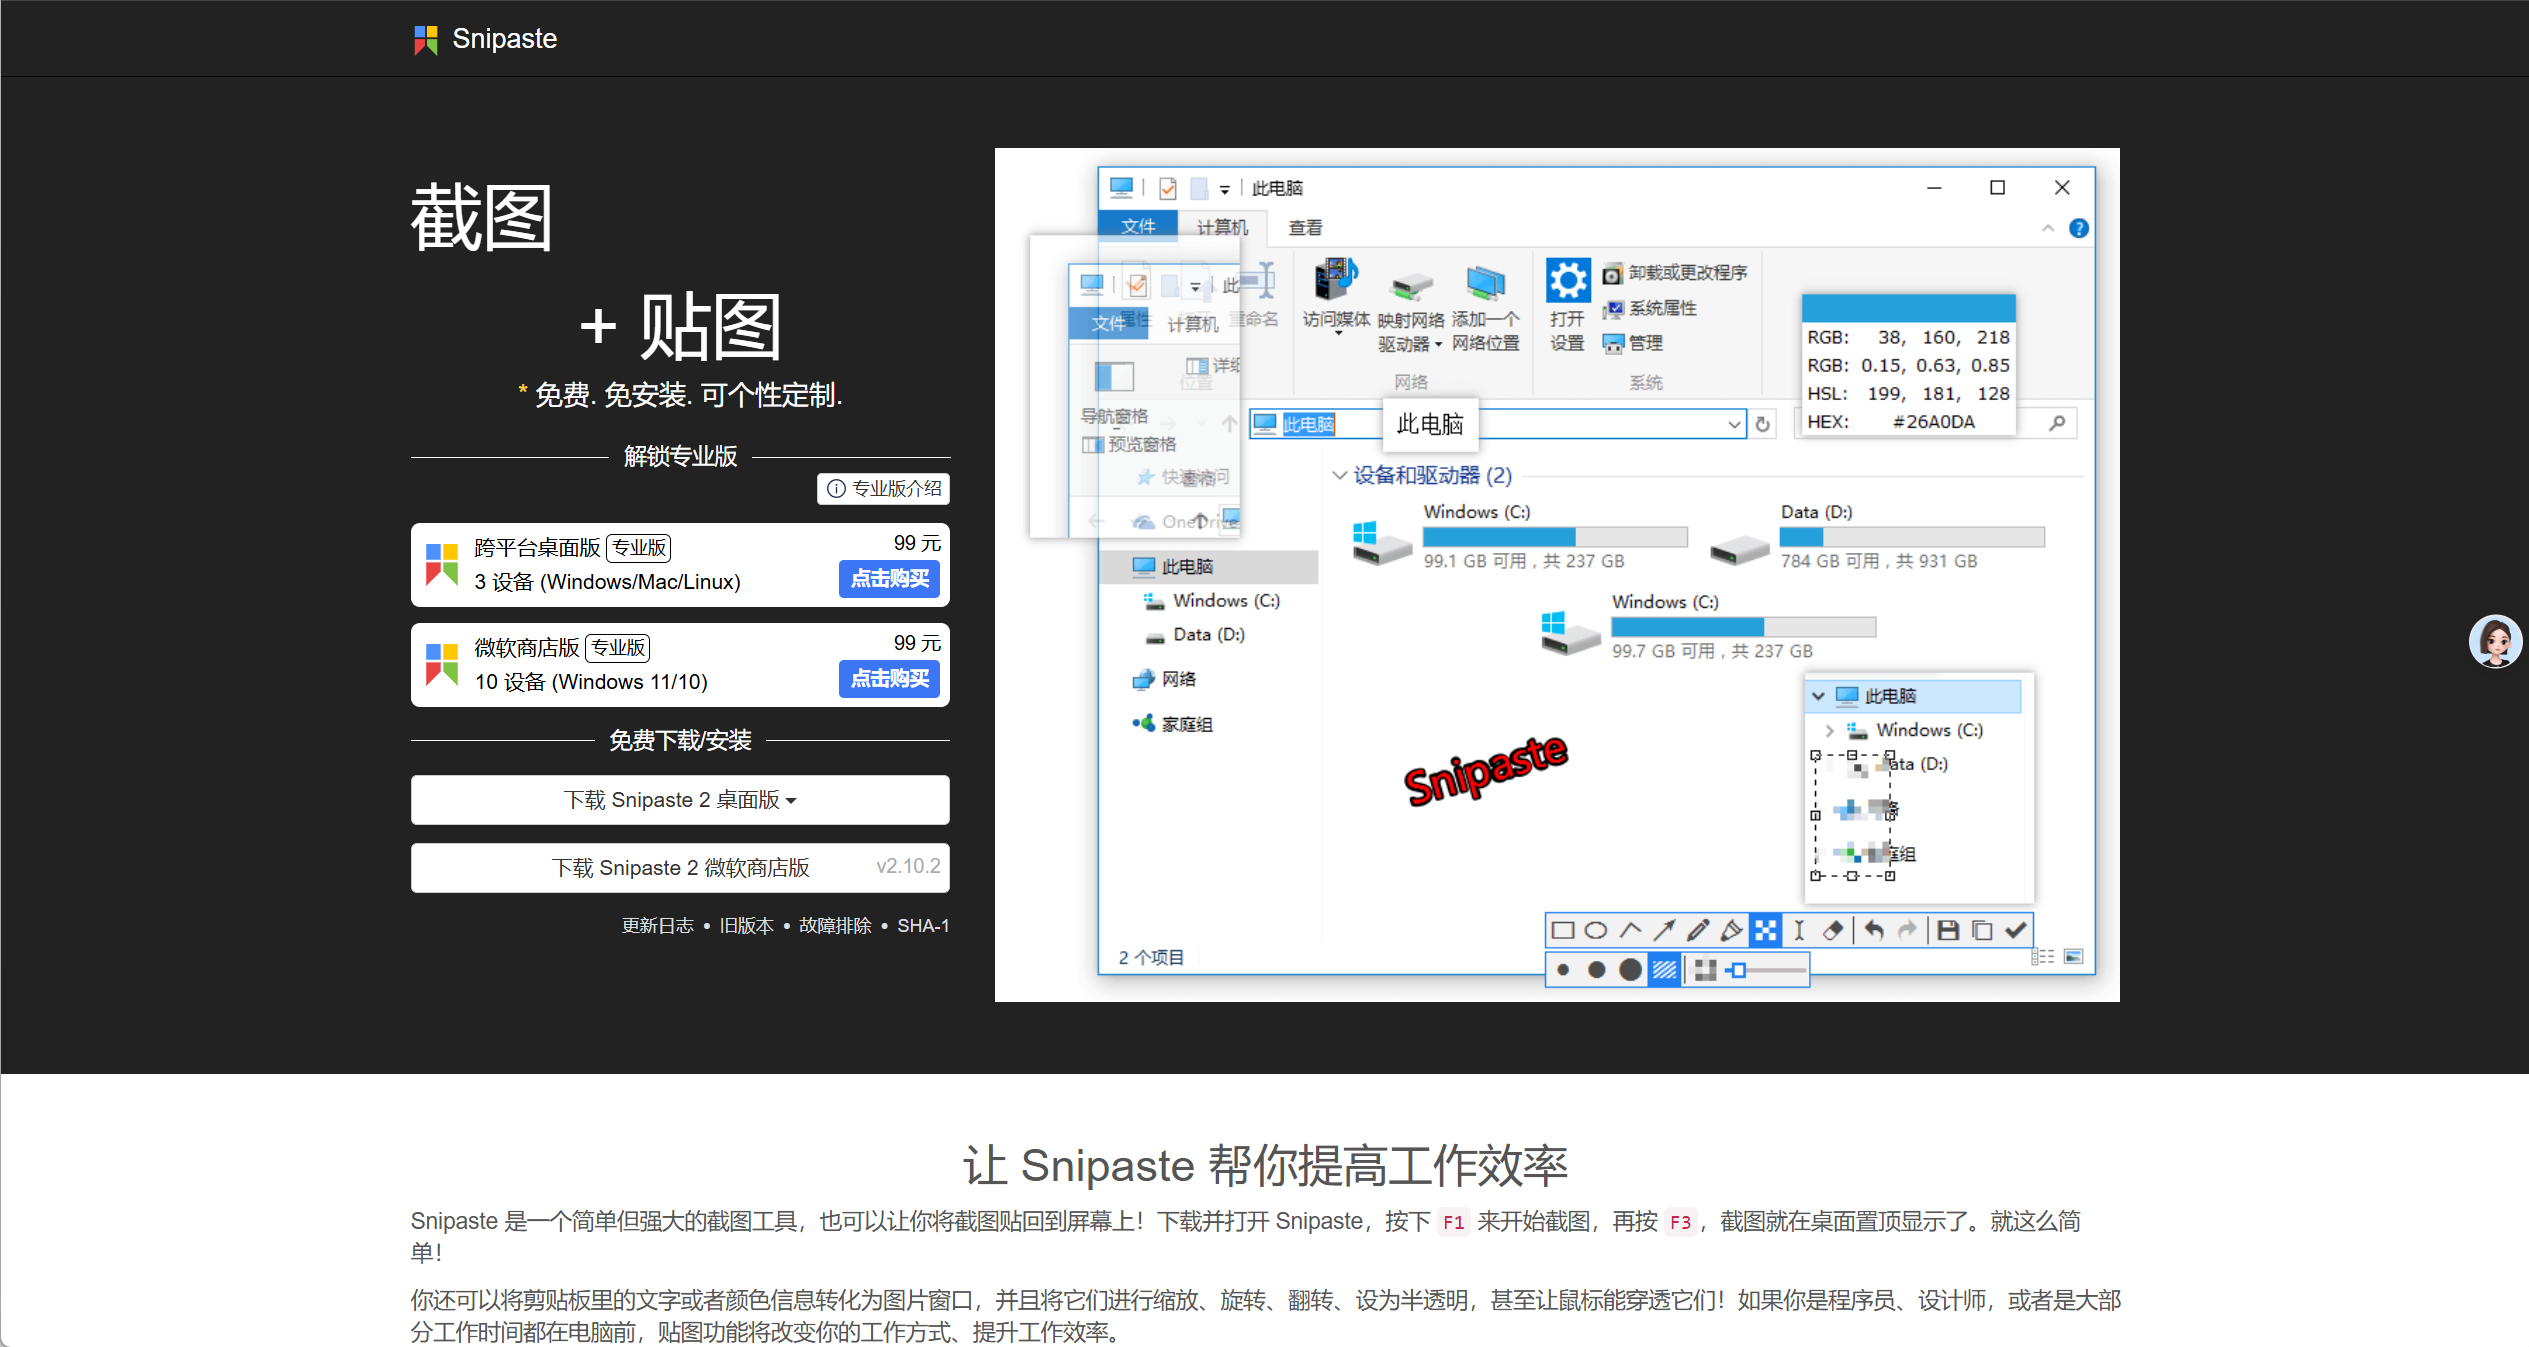Viewport: 2529px width, 1347px height.
Task: Open 下载 Snipaste 2 桌面版 dropdown
Action: coord(680,800)
